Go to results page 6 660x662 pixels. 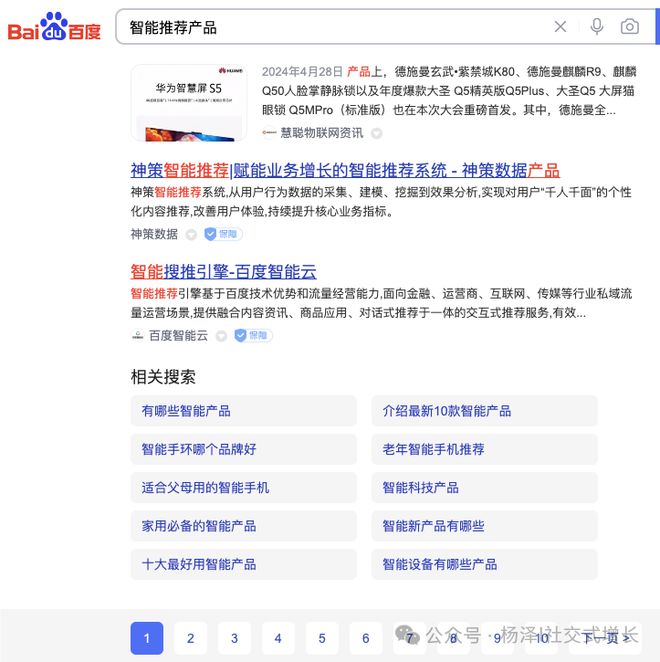pyautogui.click(x=366, y=638)
